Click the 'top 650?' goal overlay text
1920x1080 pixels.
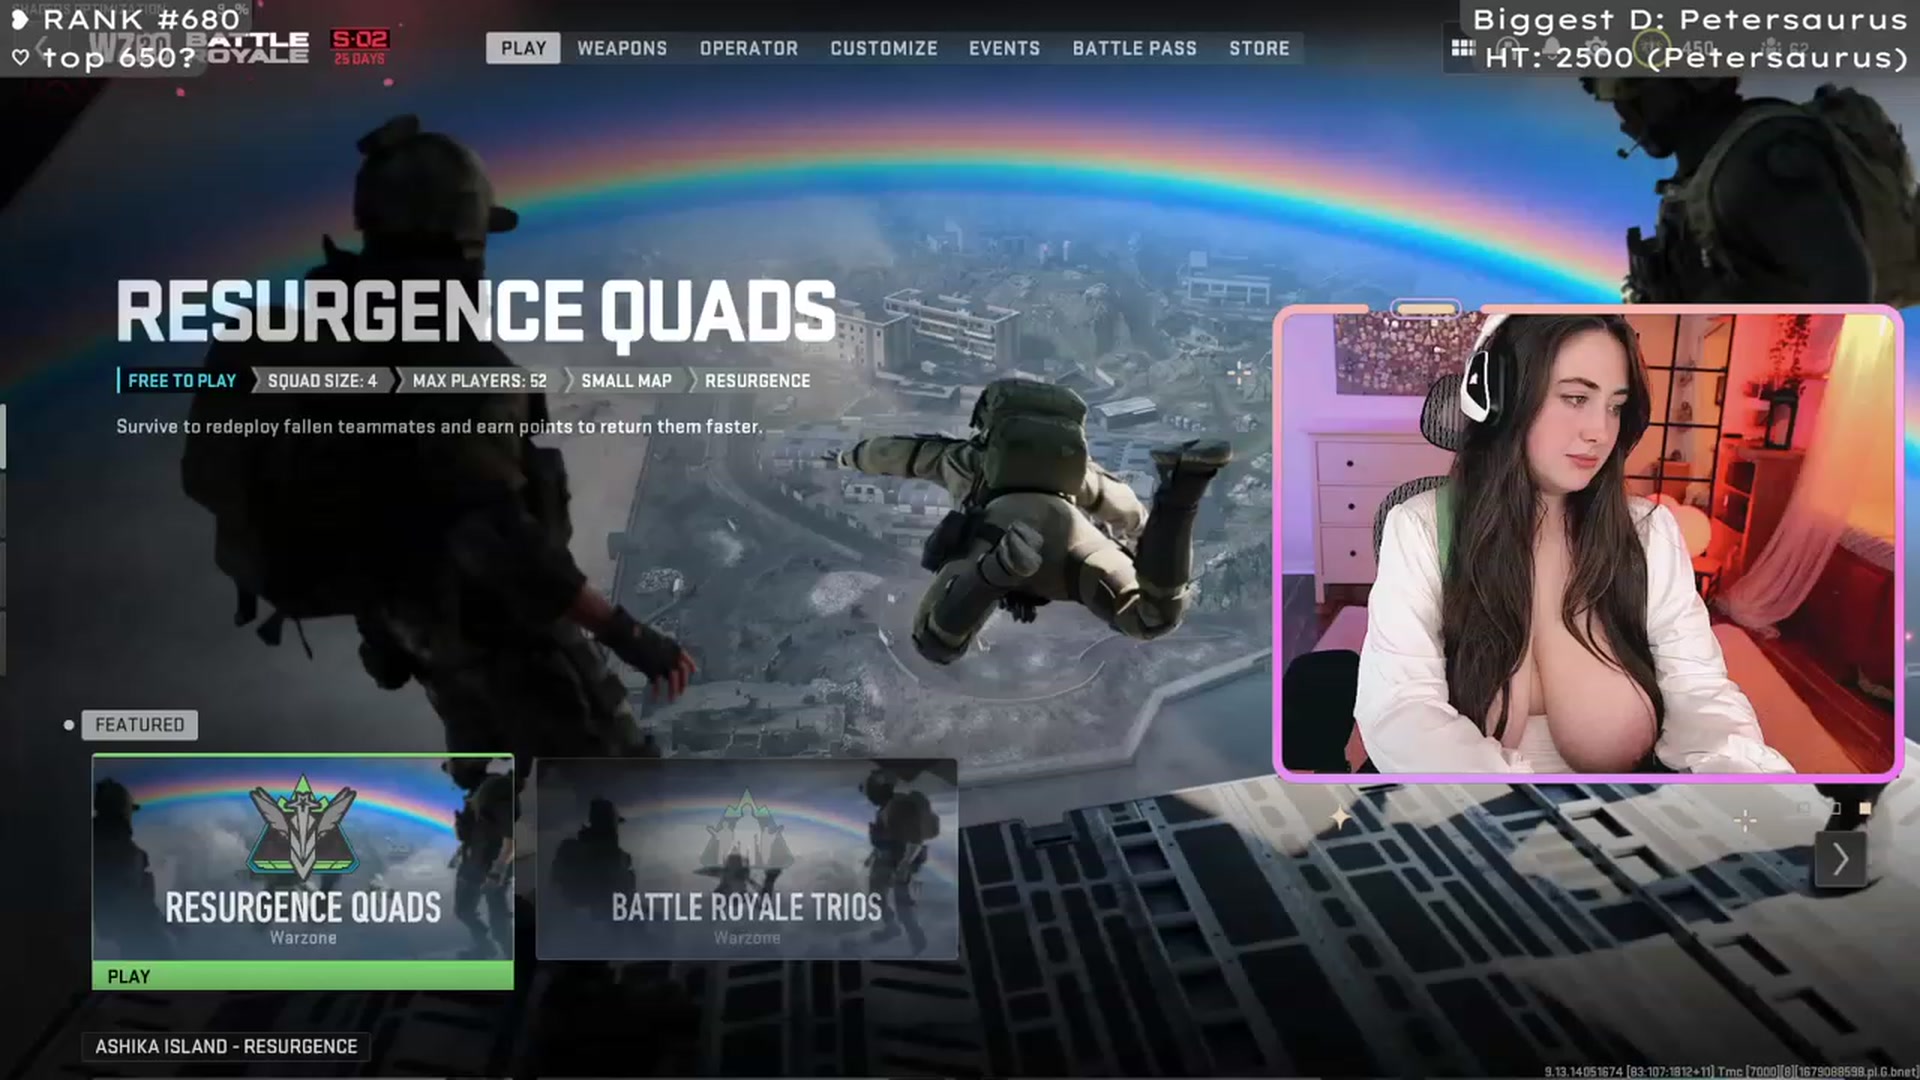tap(118, 58)
